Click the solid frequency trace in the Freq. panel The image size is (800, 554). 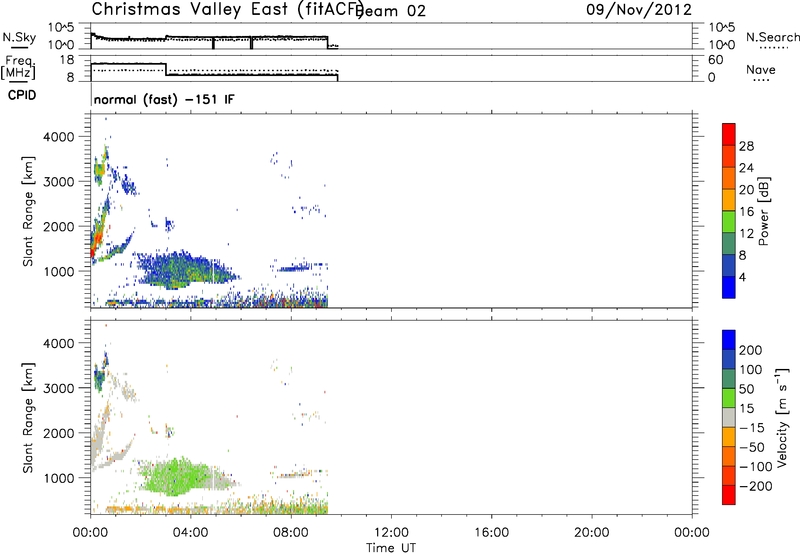coord(214,70)
